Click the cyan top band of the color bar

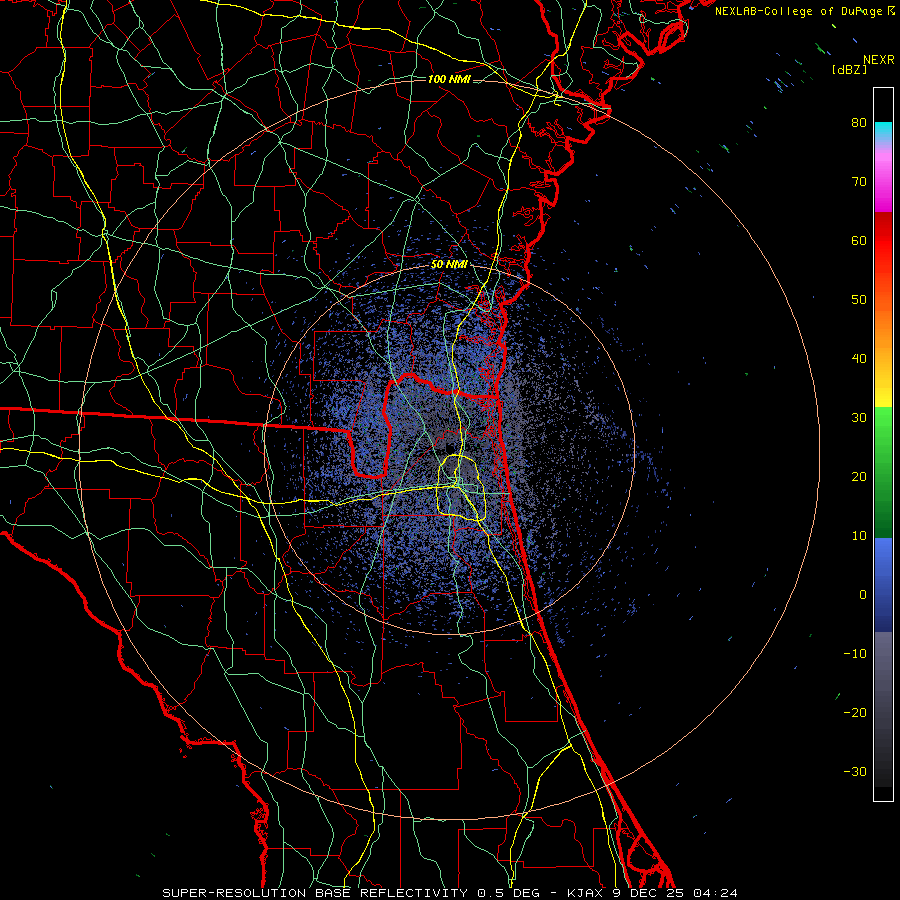pyautogui.click(x=883, y=132)
